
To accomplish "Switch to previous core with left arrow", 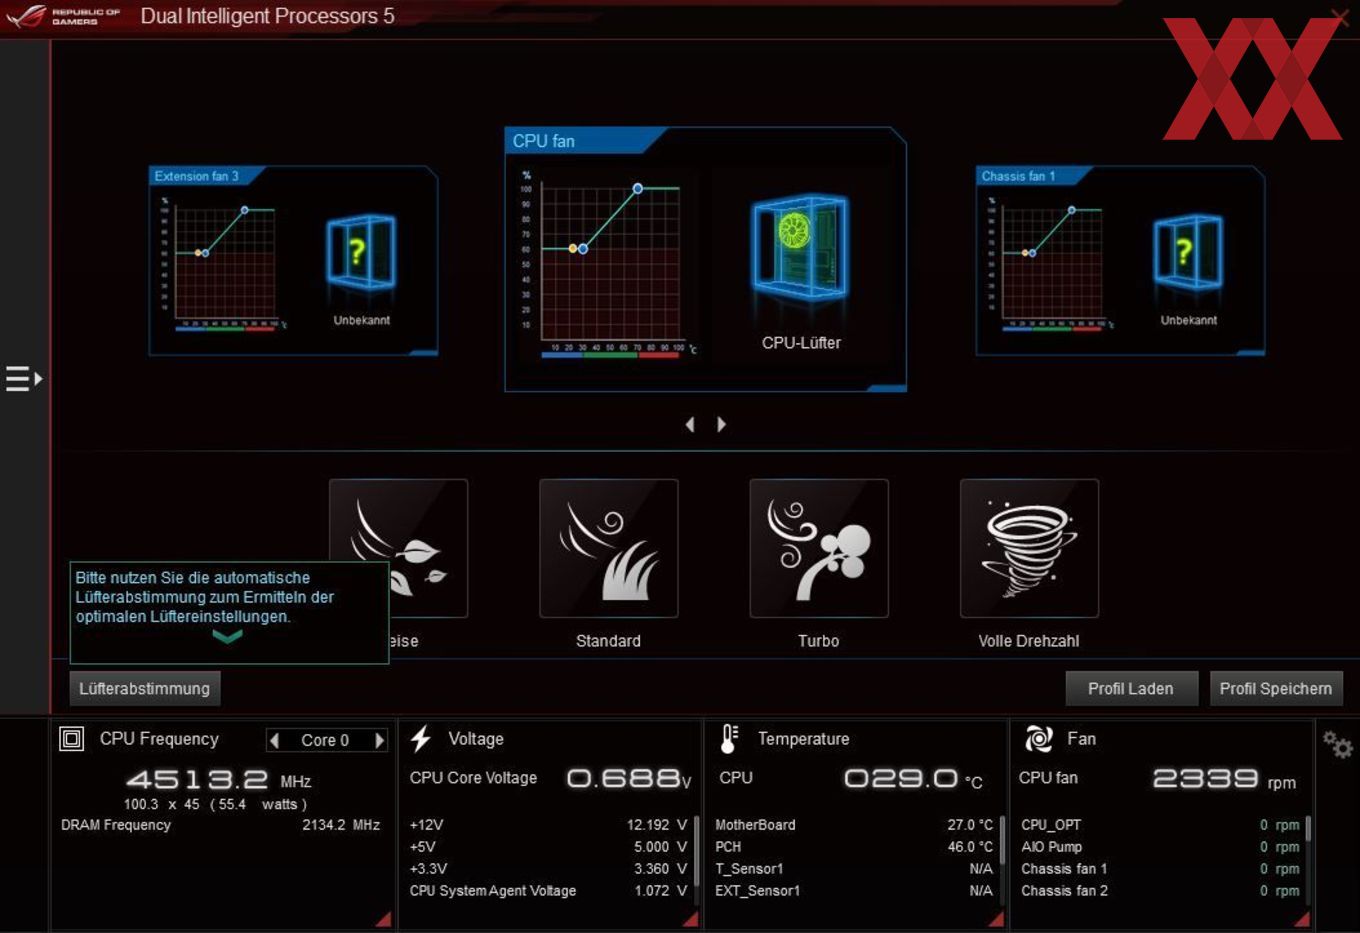I will coord(275,740).
